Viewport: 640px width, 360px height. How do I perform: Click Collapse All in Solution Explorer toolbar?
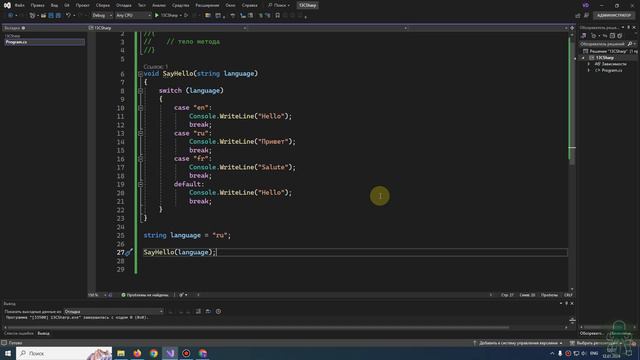coord(612,36)
